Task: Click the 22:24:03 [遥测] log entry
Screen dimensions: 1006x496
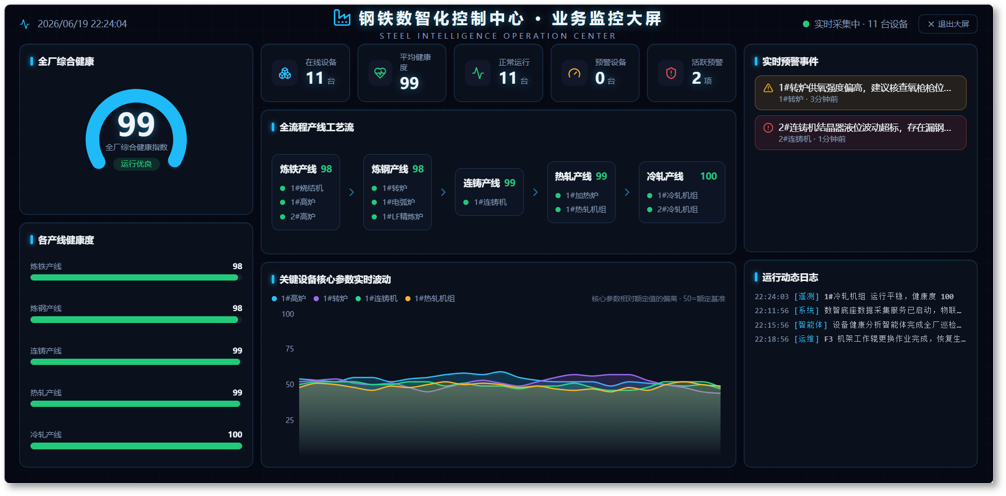Action: 860,296
